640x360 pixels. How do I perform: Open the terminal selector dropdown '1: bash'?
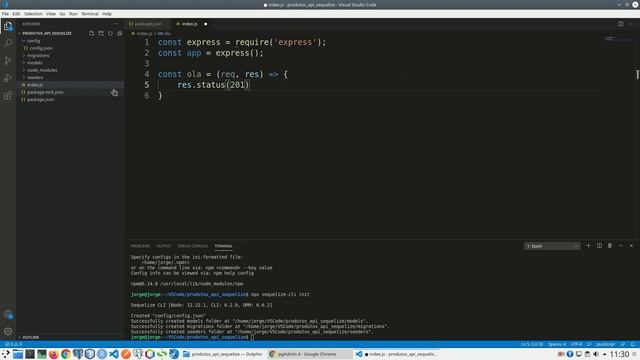point(552,246)
